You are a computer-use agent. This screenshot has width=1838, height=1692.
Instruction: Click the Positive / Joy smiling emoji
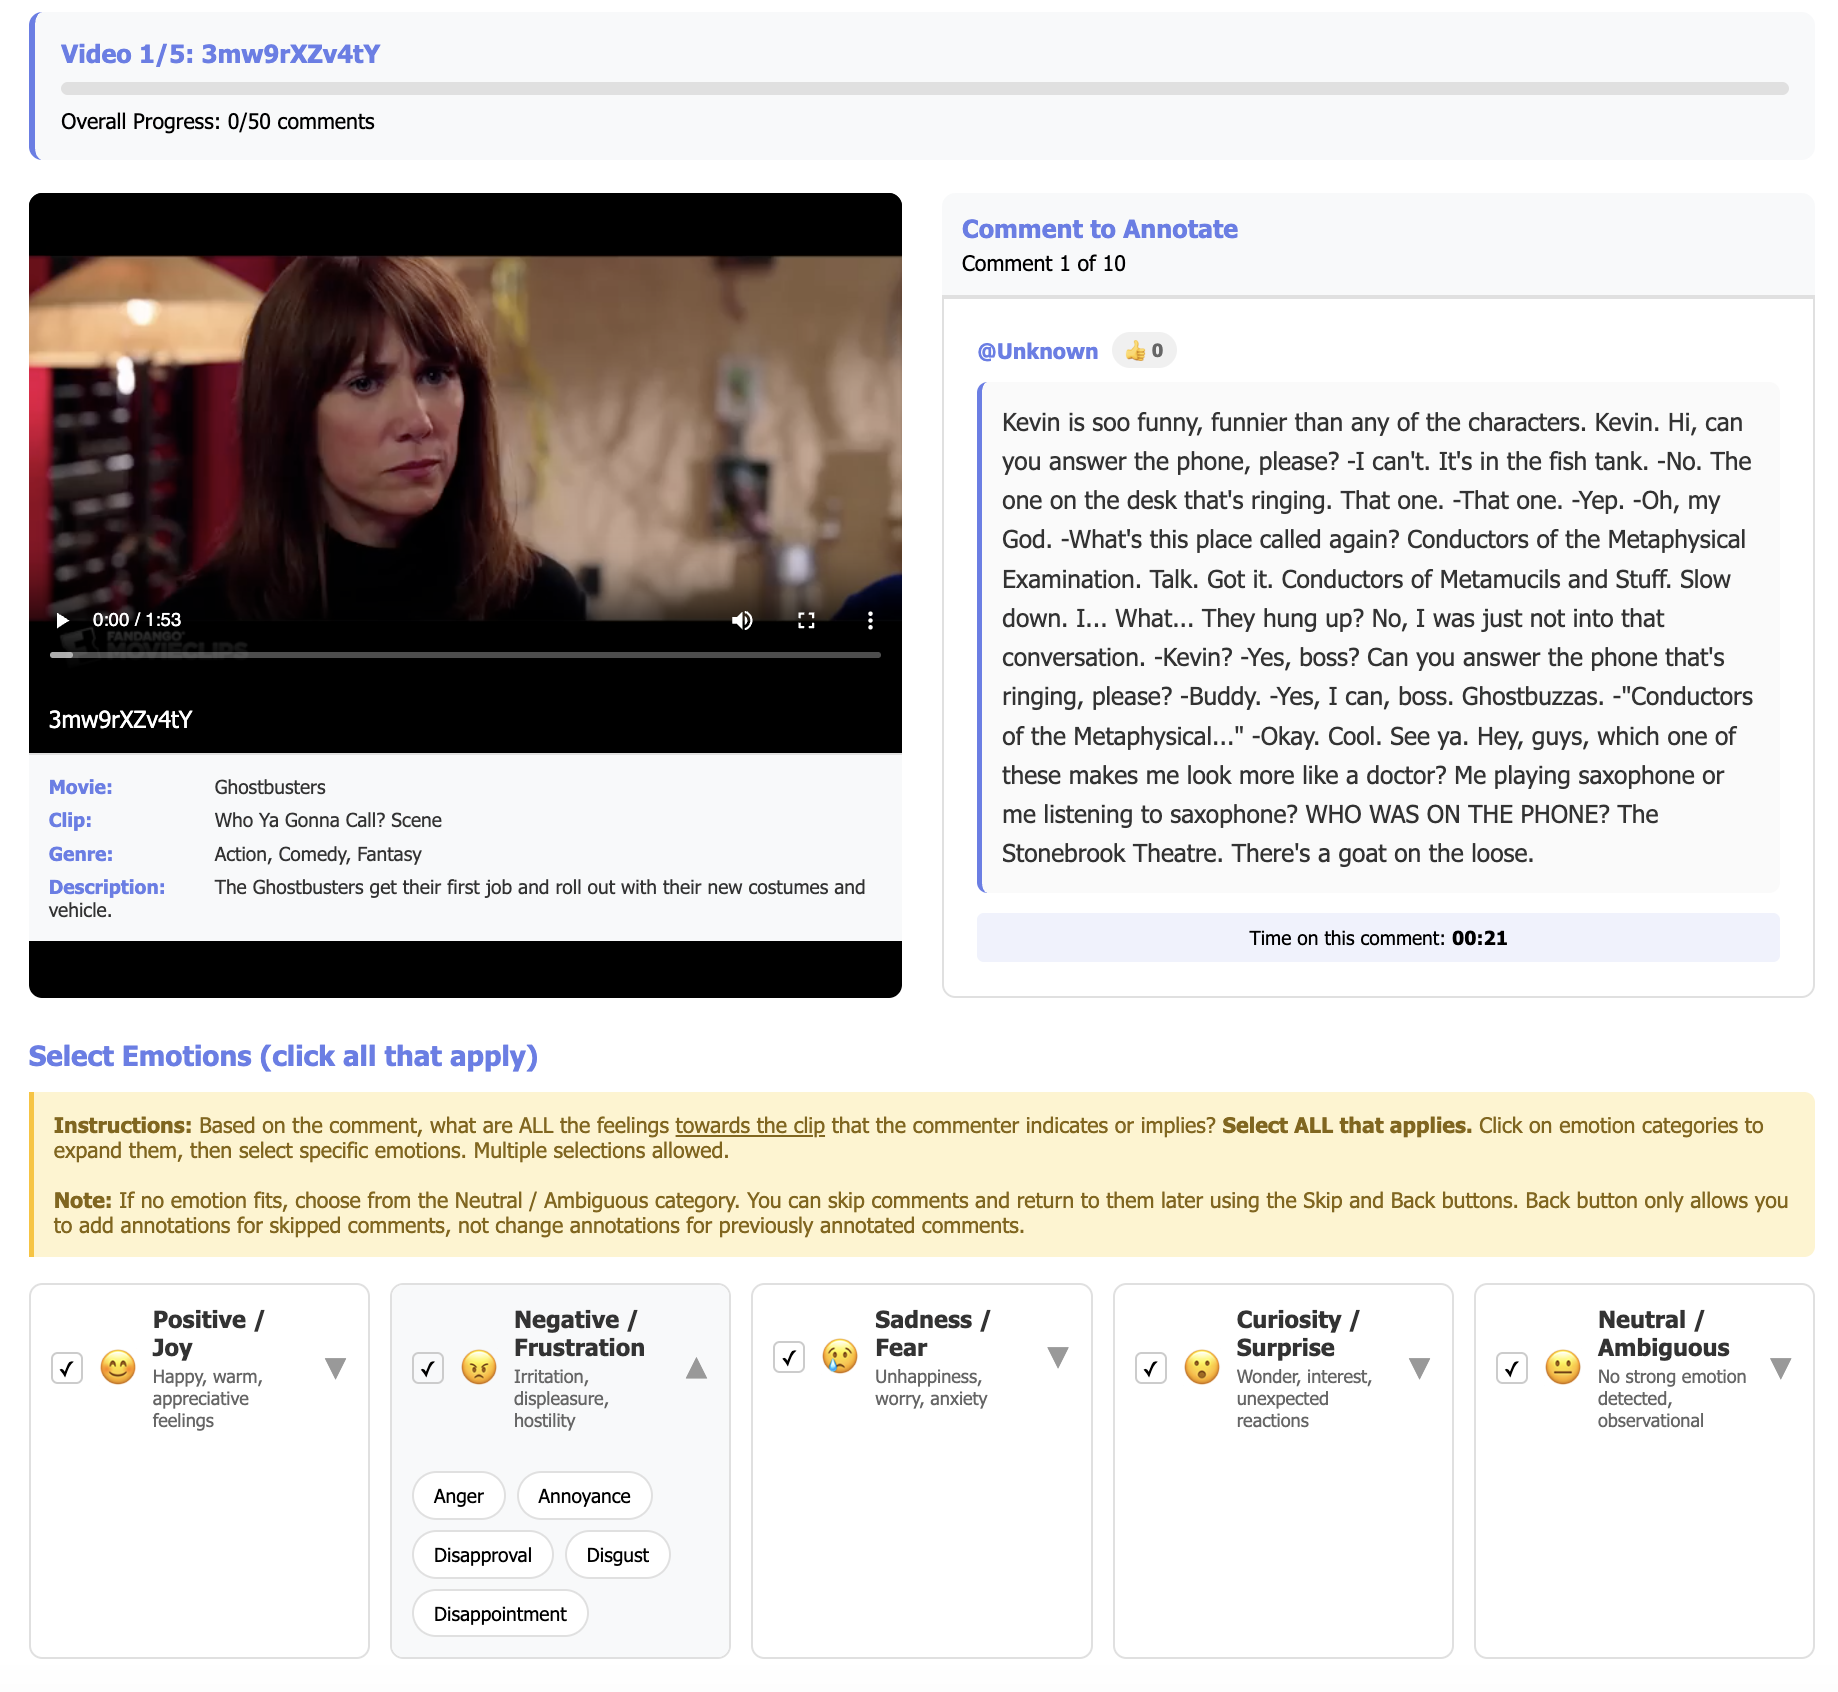pyautogui.click(x=118, y=1367)
